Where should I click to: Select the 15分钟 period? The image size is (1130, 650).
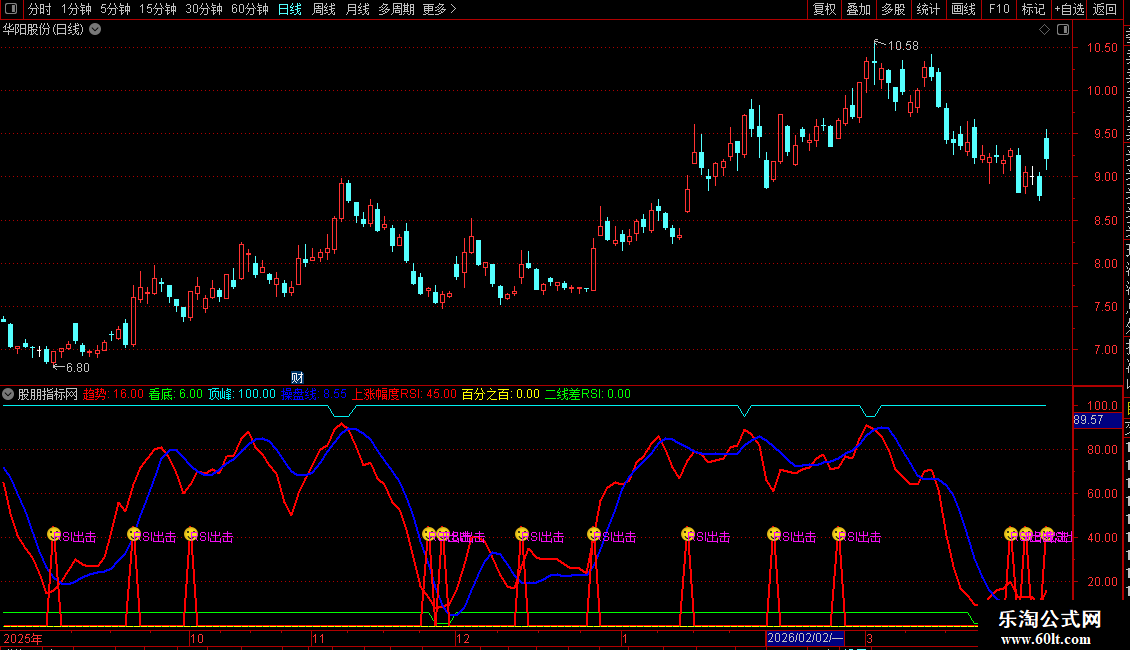pos(158,9)
